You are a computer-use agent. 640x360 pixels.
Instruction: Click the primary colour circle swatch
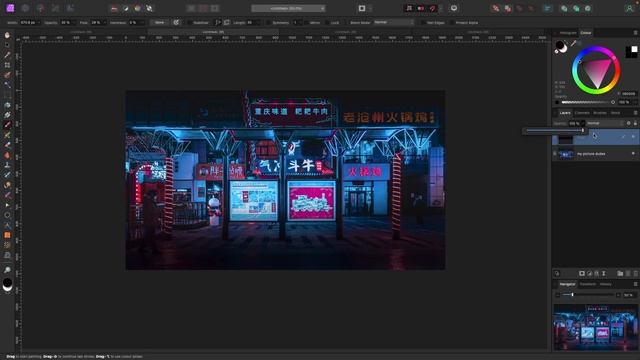(560, 45)
